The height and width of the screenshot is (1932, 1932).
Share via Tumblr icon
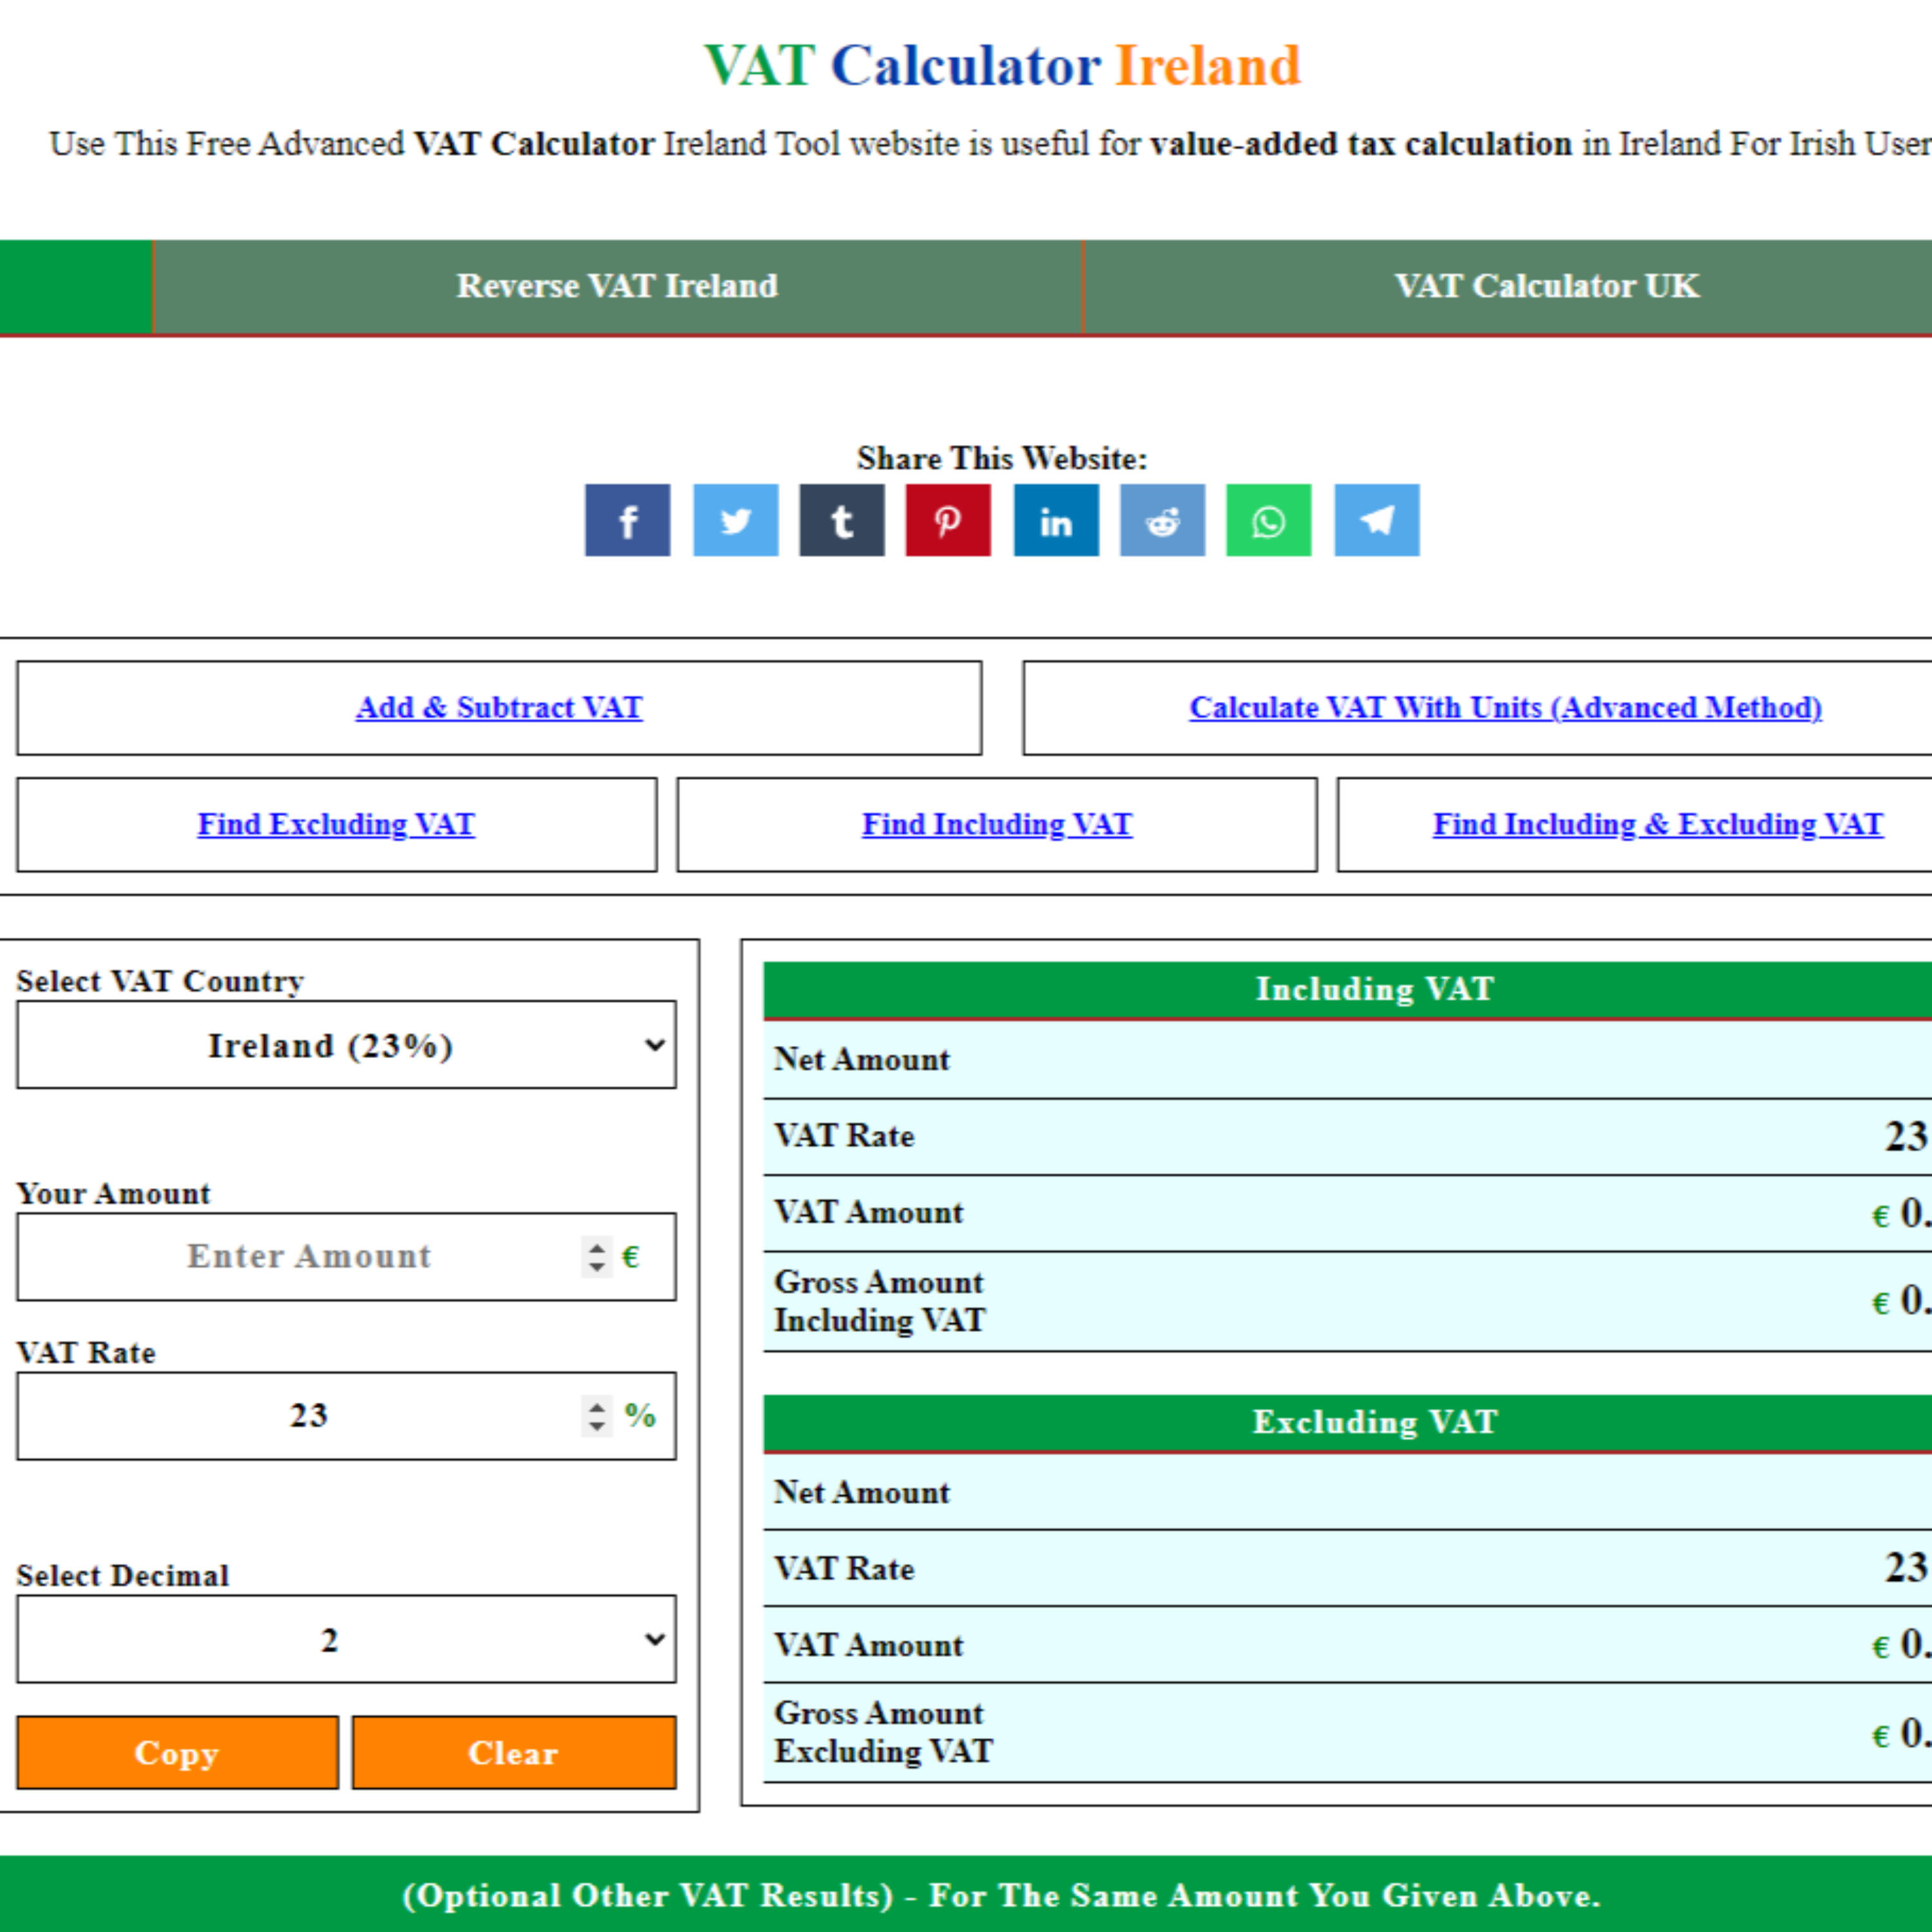(841, 520)
